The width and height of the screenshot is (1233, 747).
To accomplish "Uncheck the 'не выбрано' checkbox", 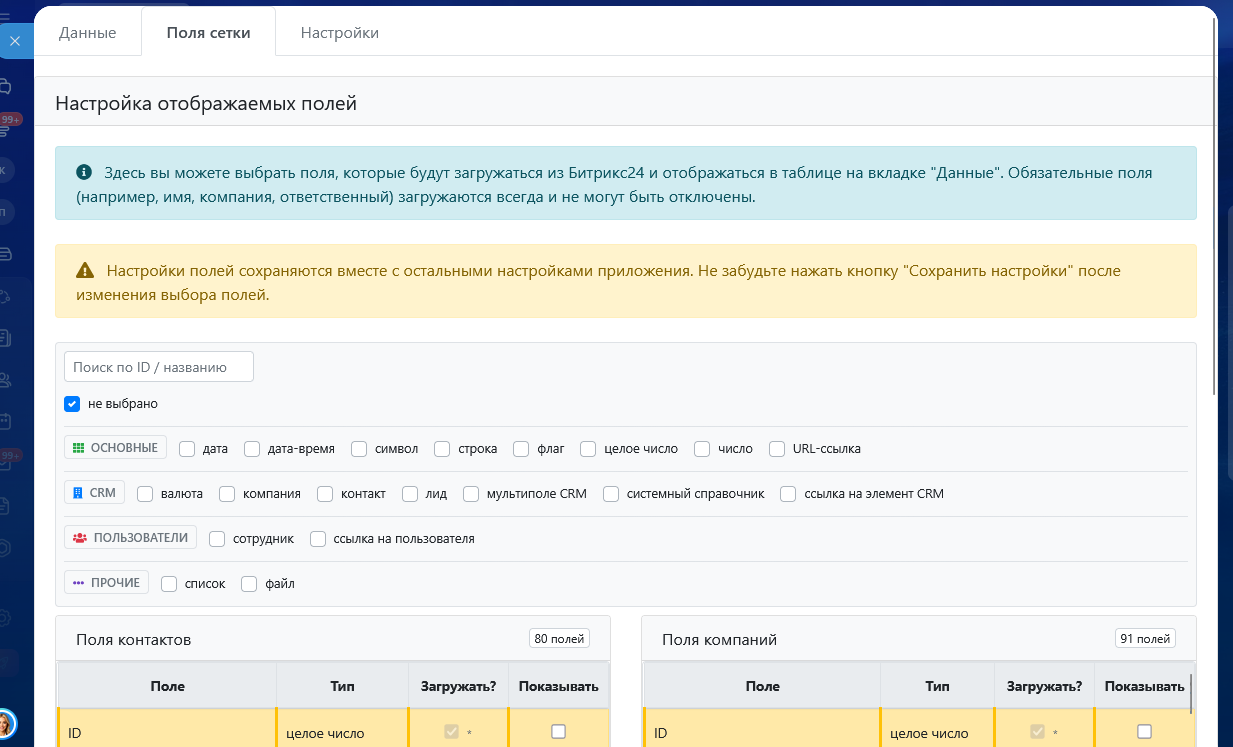I will [72, 404].
